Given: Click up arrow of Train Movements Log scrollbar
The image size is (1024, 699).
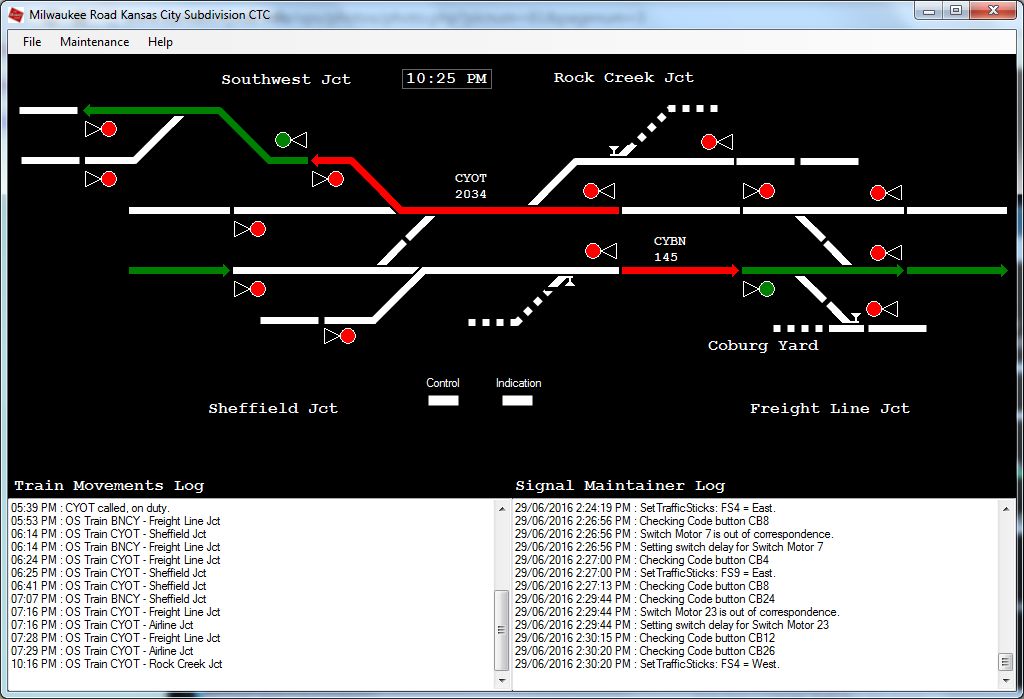Looking at the screenshot, I should (502, 508).
